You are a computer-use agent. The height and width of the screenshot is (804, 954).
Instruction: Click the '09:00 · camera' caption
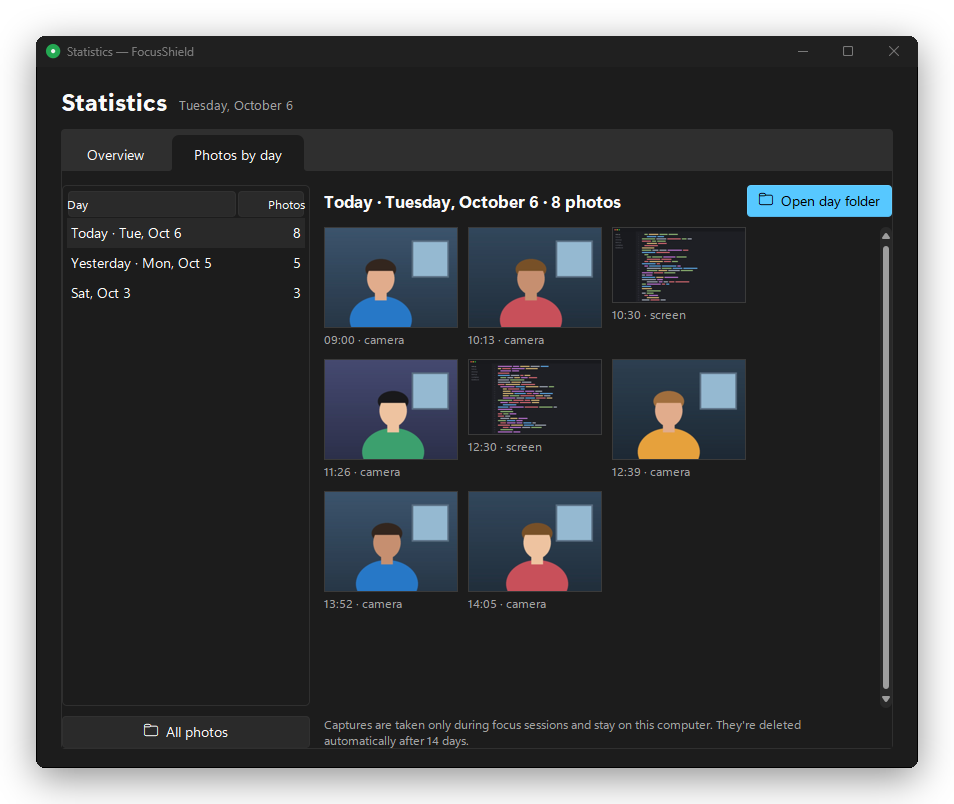click(x=364, y=340)
